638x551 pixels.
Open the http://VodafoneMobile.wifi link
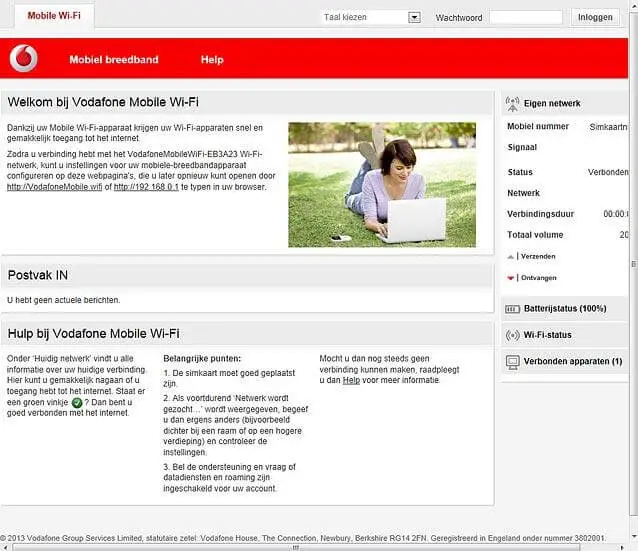(x=55, y=187)
